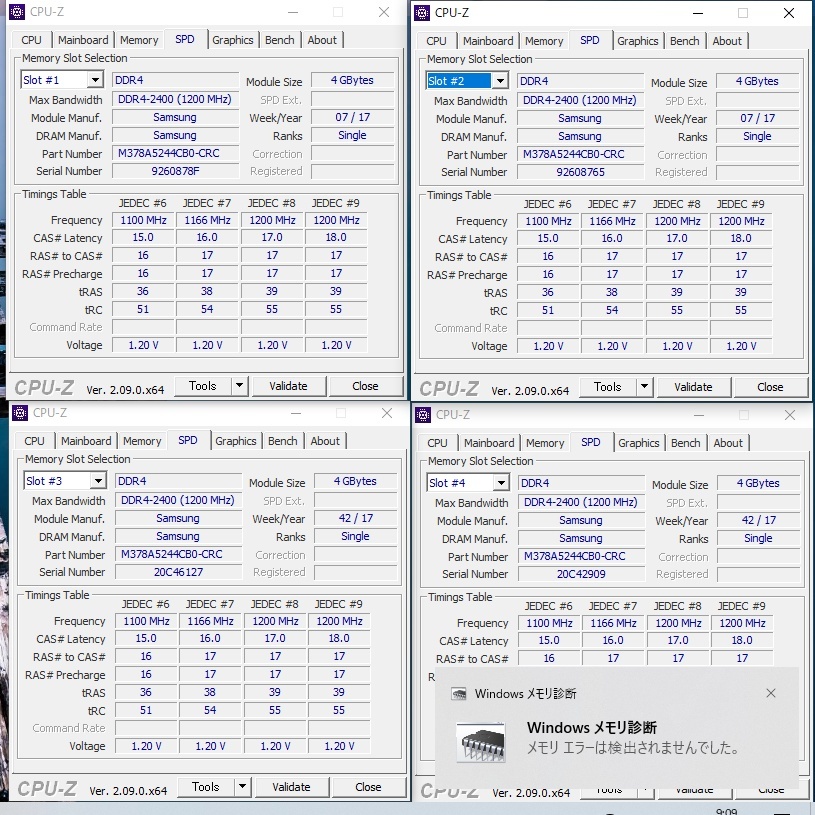This screenshot has height=815, width=815.
Task: Click JEDEC #8 tRAS value 39 in Slot #2 window
Action: 677,293
